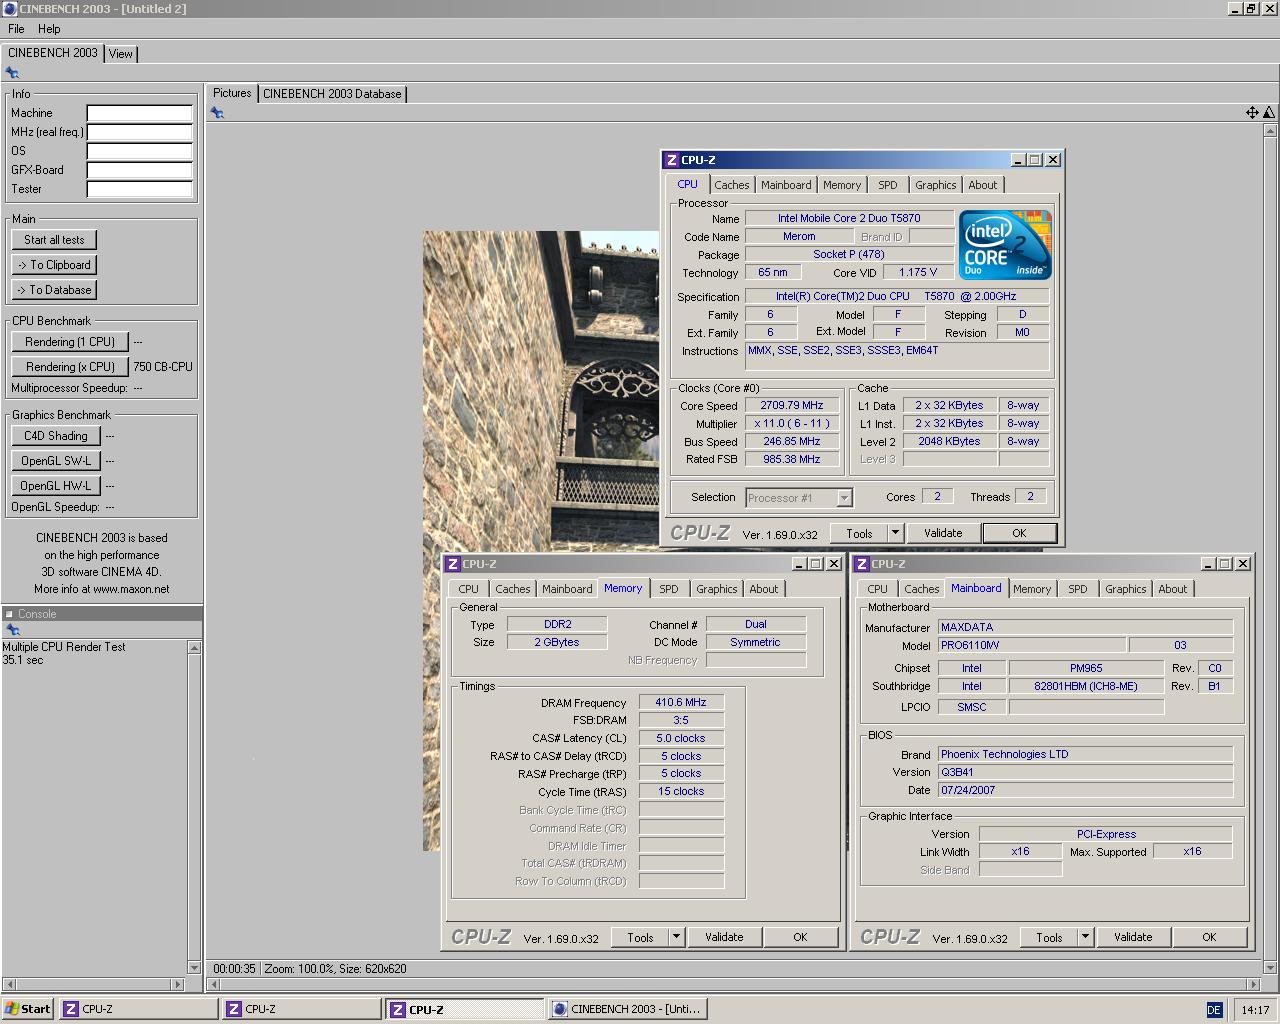
Task: Click CPU-Z title icon in Memory window
Action: pyautogui.click(x=453, y=564)
